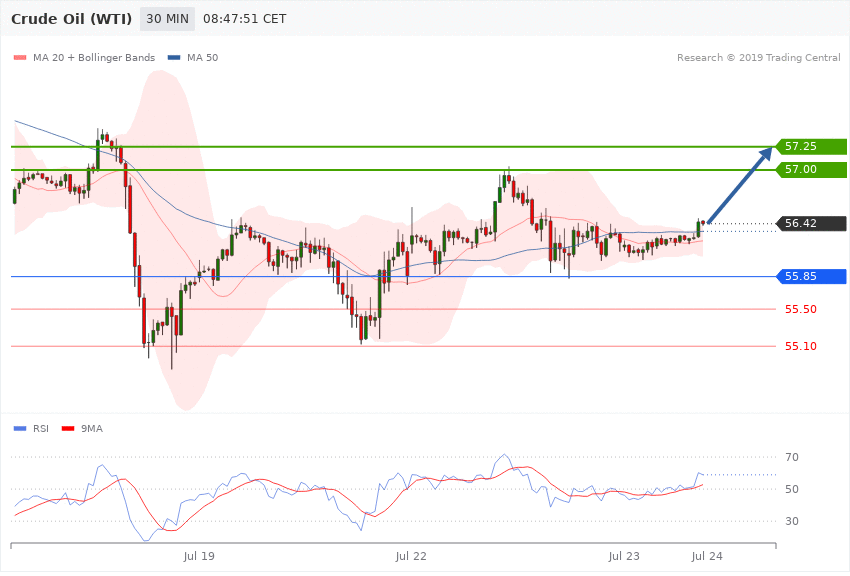
Task: Click the RSI 50 level label
Action: click(792, 489)
